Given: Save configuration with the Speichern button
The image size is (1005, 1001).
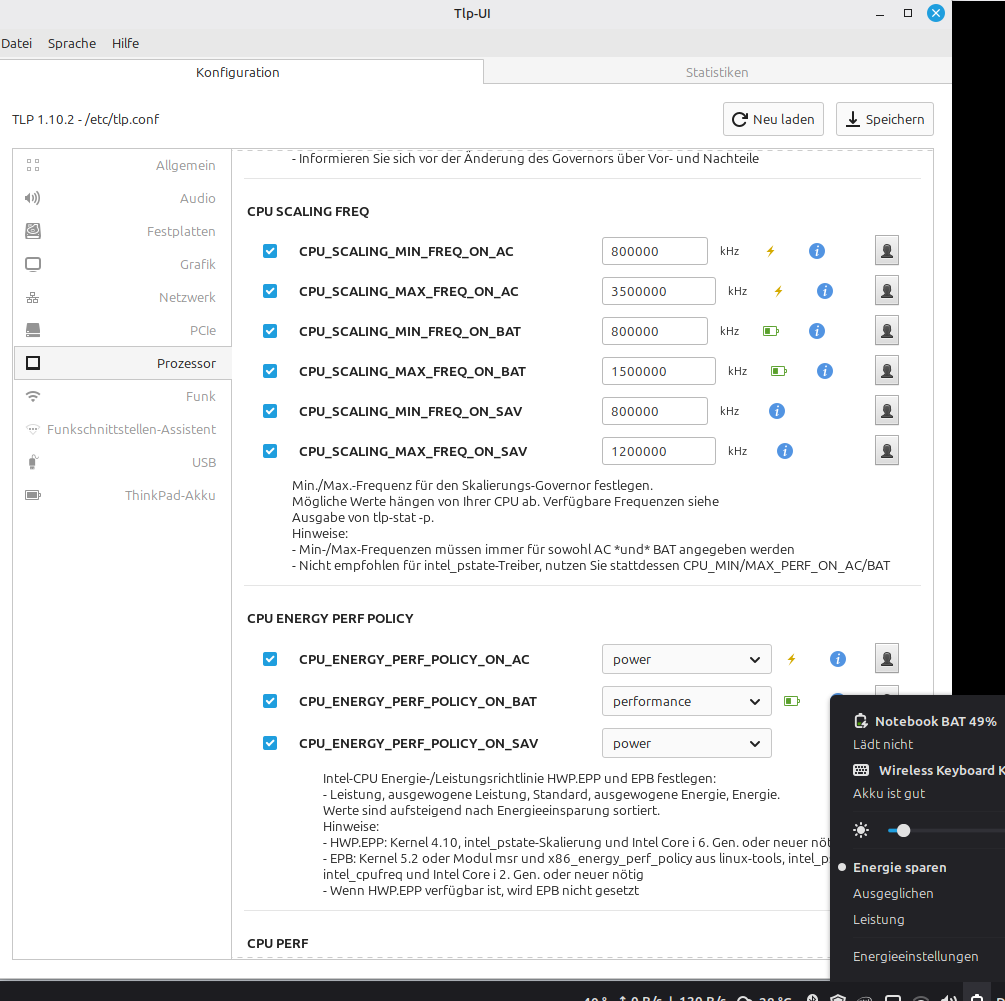Looking at the screenshot, I should coord(885,119).
